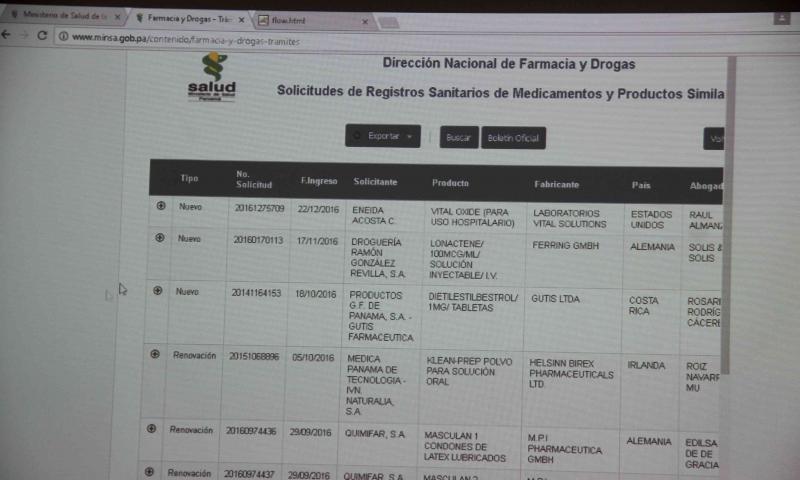Screen dimensions: 800x480
Task: Switch to the flow.html tab
Action: coord(312,21)
